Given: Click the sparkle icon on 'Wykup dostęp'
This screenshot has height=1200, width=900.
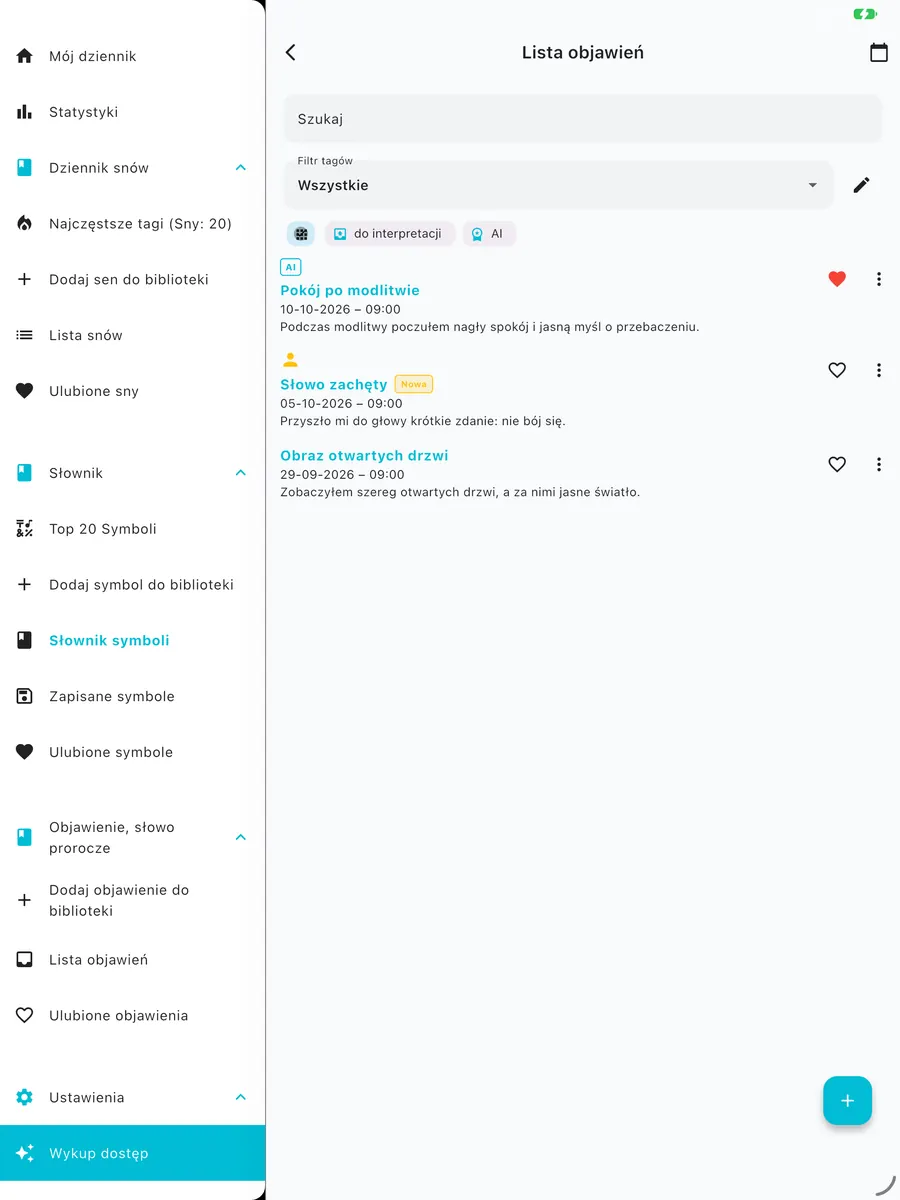Looking at the screenshot, I should 25,1153.
